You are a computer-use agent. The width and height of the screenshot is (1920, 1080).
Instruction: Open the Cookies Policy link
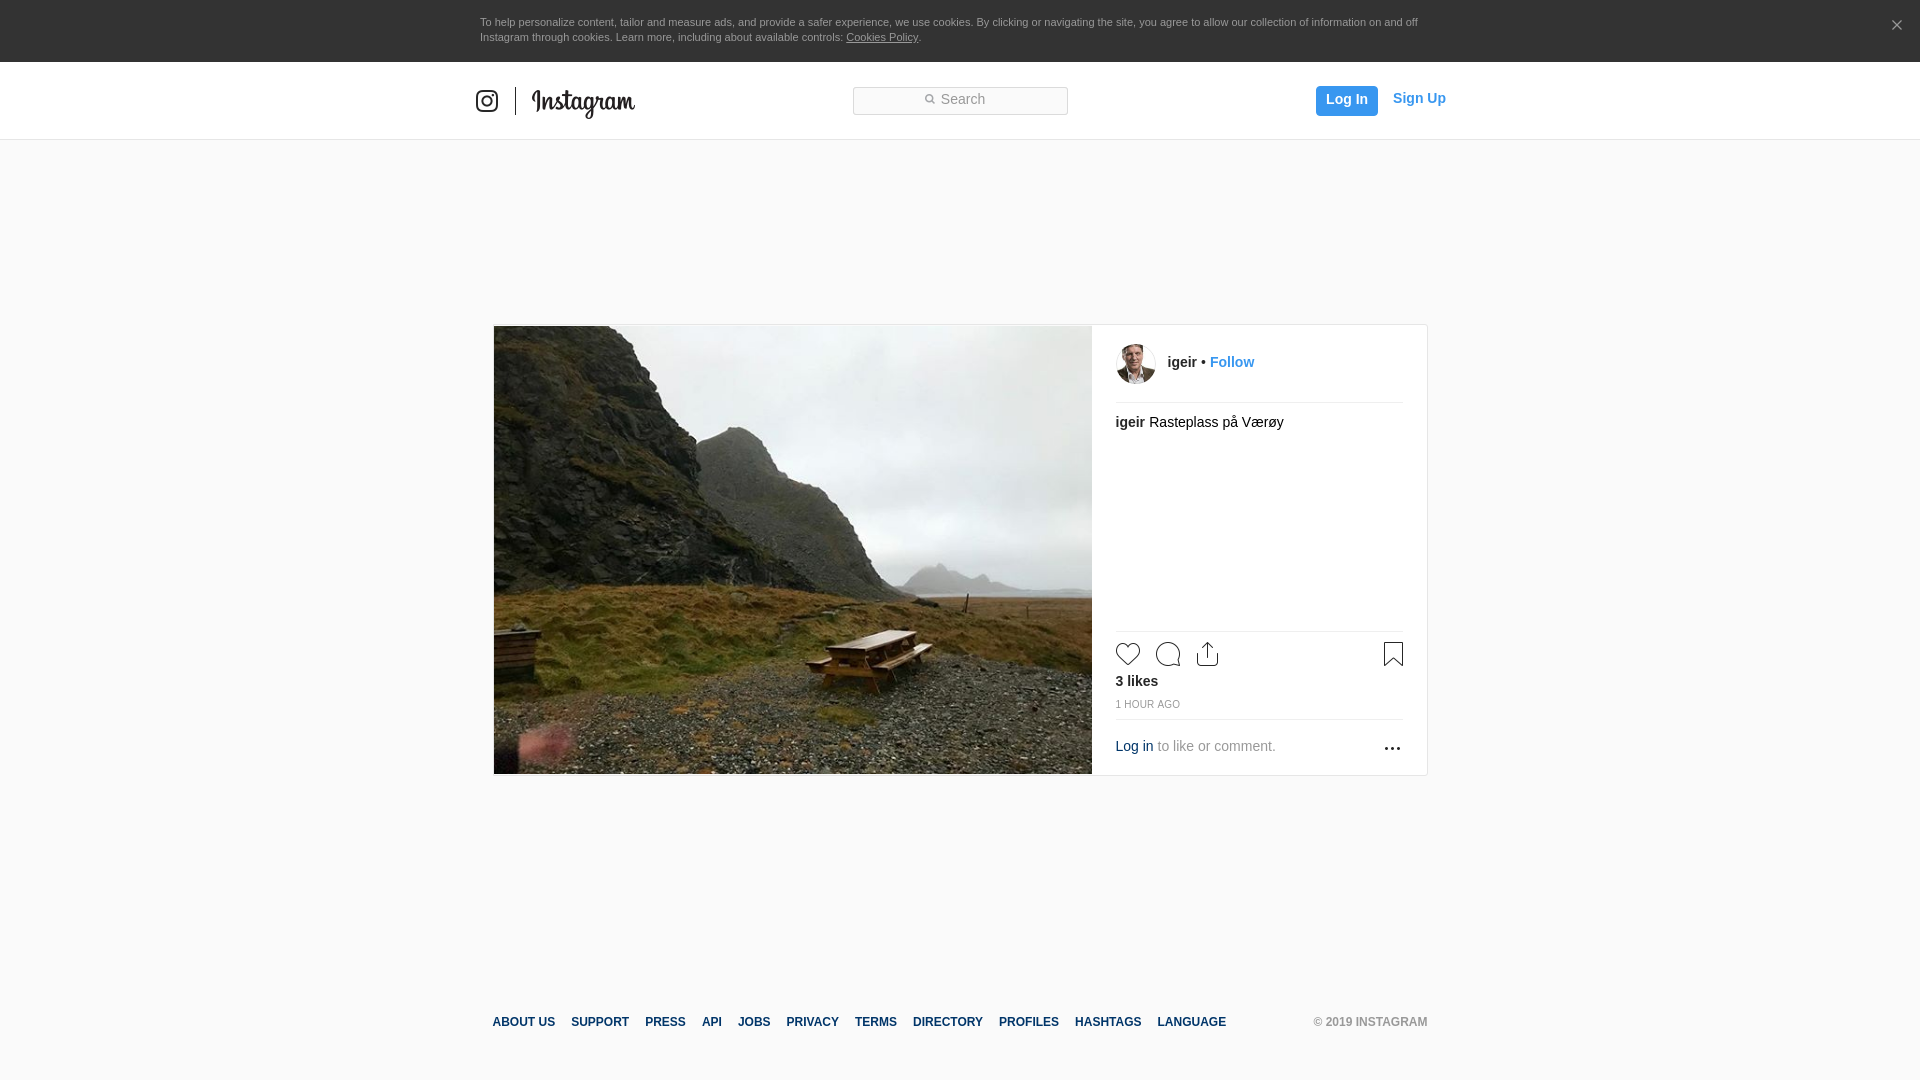[x=881, y=38]
